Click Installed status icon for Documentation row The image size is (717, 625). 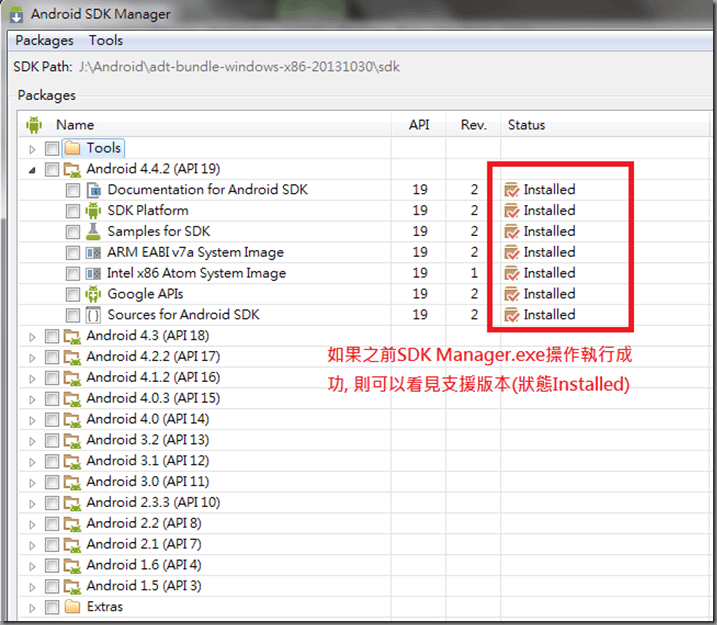511,190
